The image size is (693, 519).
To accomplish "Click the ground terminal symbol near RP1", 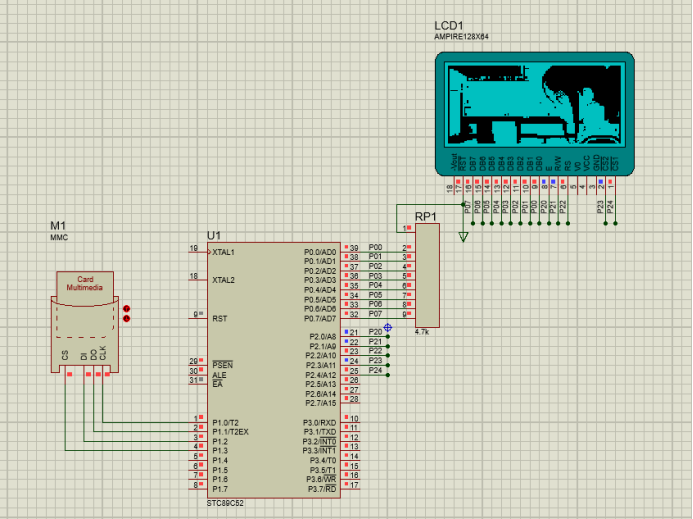I will click(462, 237).
